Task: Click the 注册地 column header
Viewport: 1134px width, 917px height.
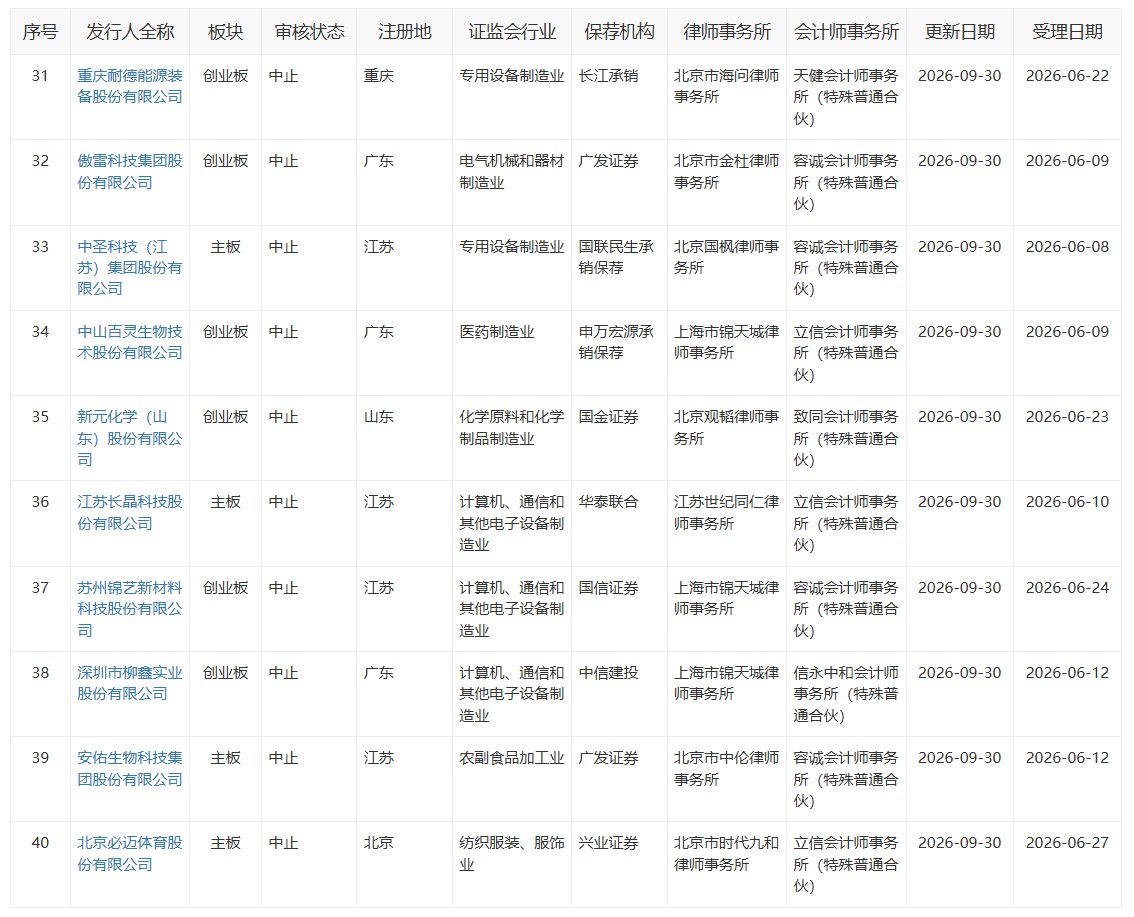Action: [x=404, y=32]
